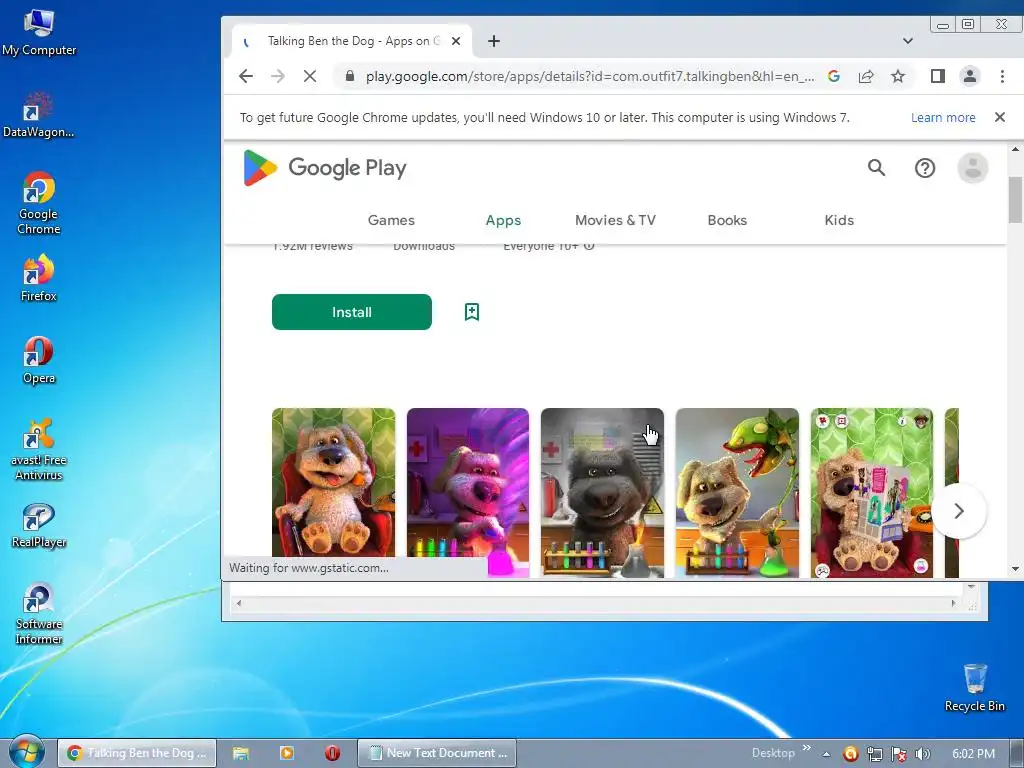
Task: Click the scroll down arrow of the page
Action: (1015, 569)
